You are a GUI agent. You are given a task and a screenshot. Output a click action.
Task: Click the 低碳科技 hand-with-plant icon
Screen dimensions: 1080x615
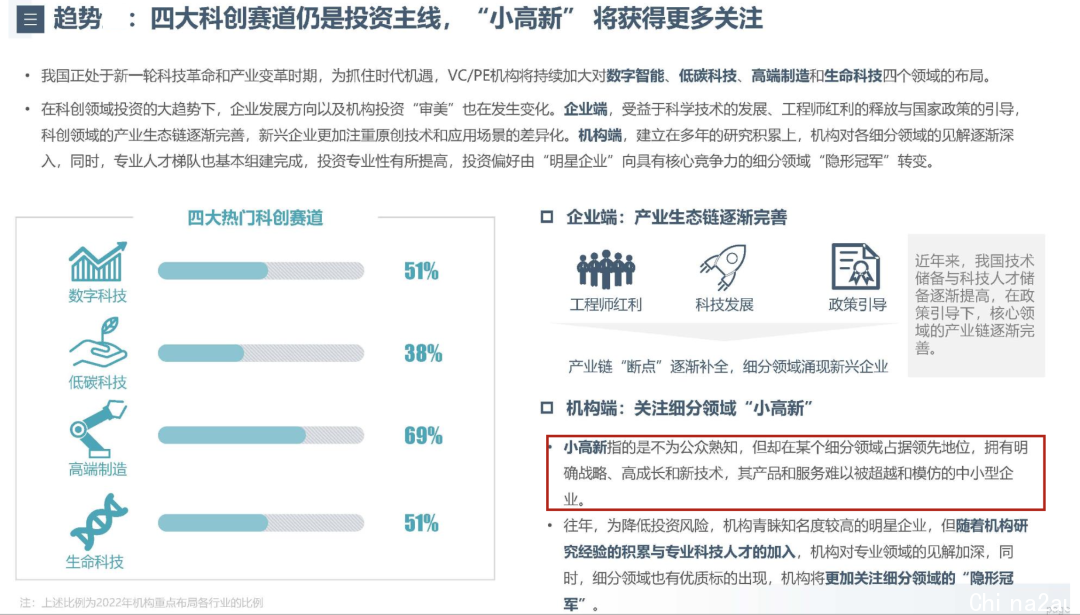tap(98, 342)
